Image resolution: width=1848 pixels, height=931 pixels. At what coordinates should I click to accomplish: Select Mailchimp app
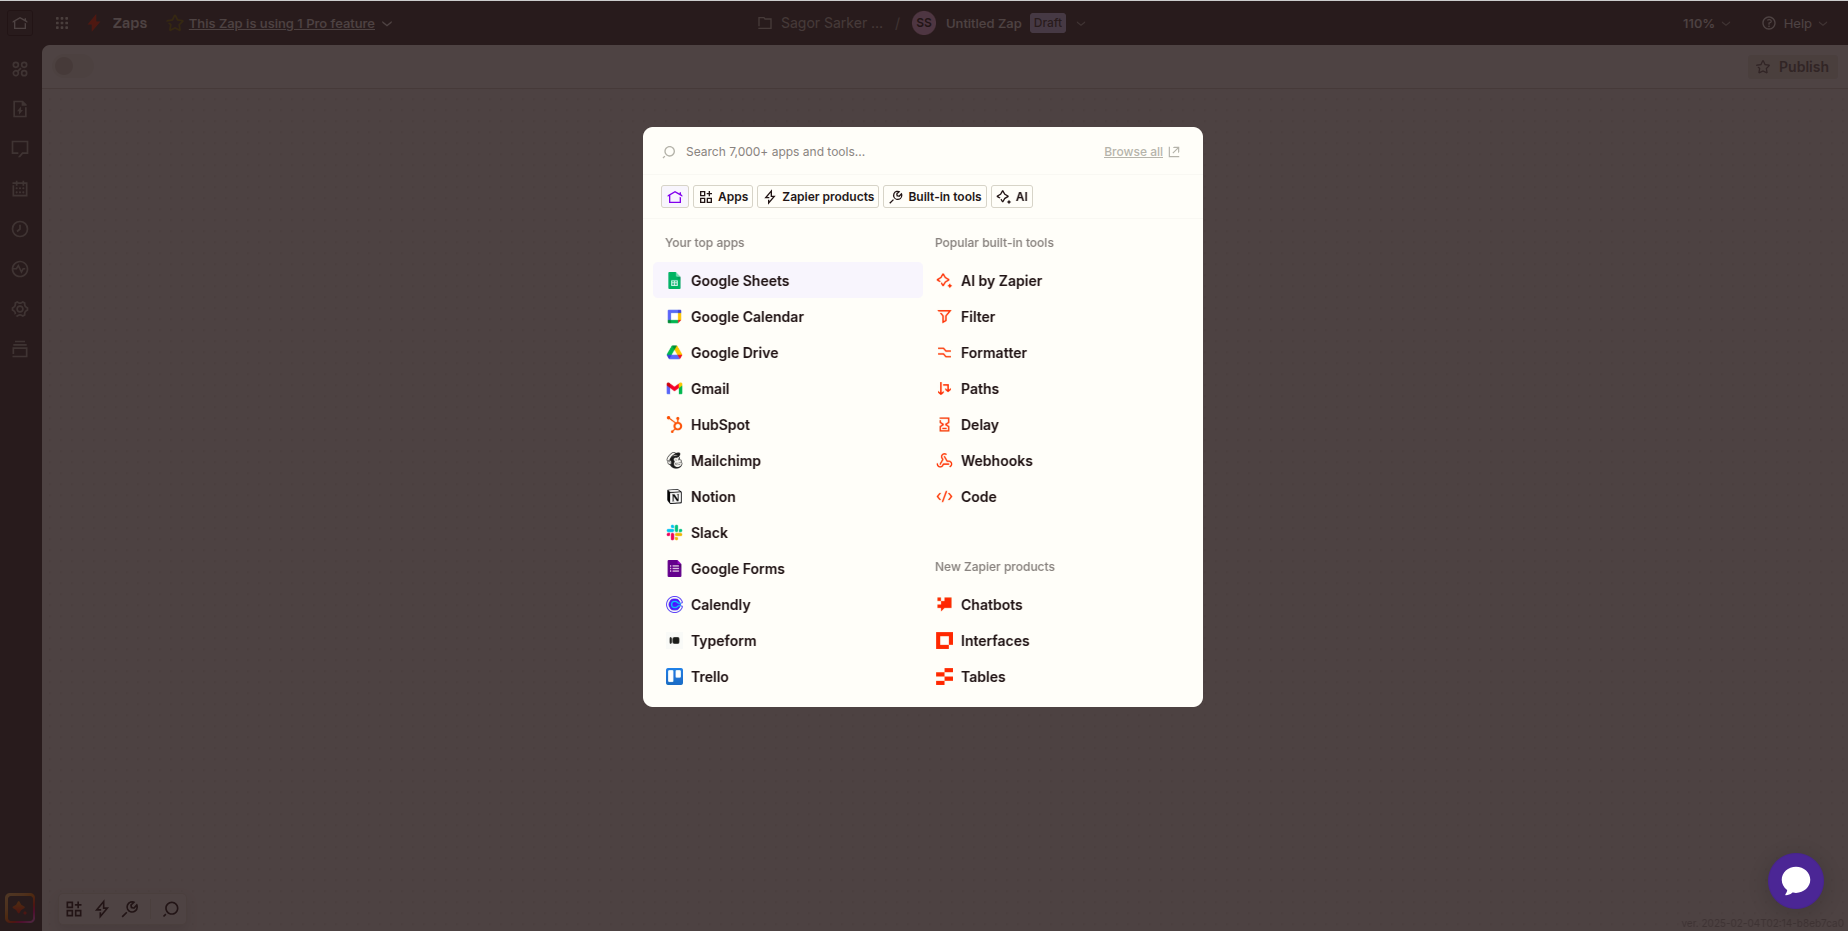[x=788, y=461]
